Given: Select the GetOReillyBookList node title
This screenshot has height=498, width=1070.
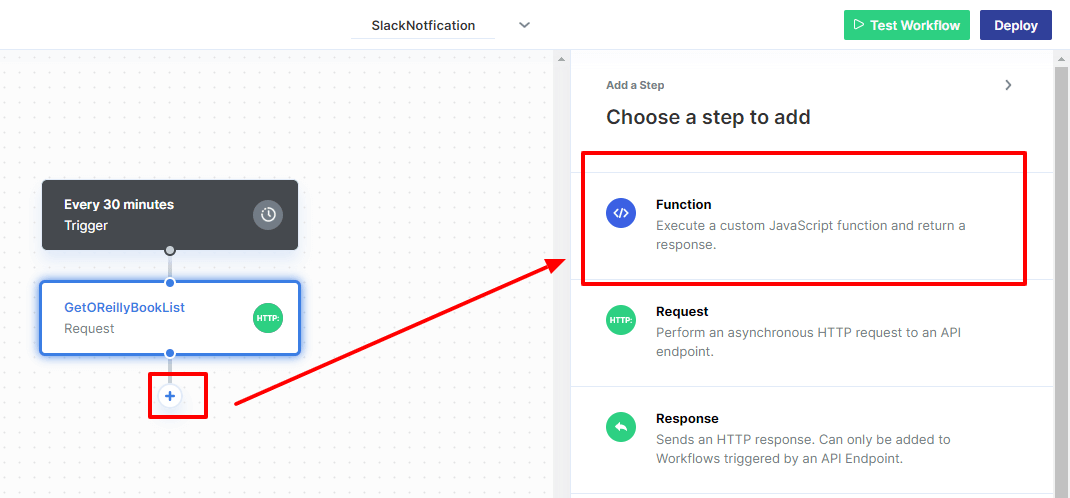Looking at the screenshot, I should pos(124,307).
